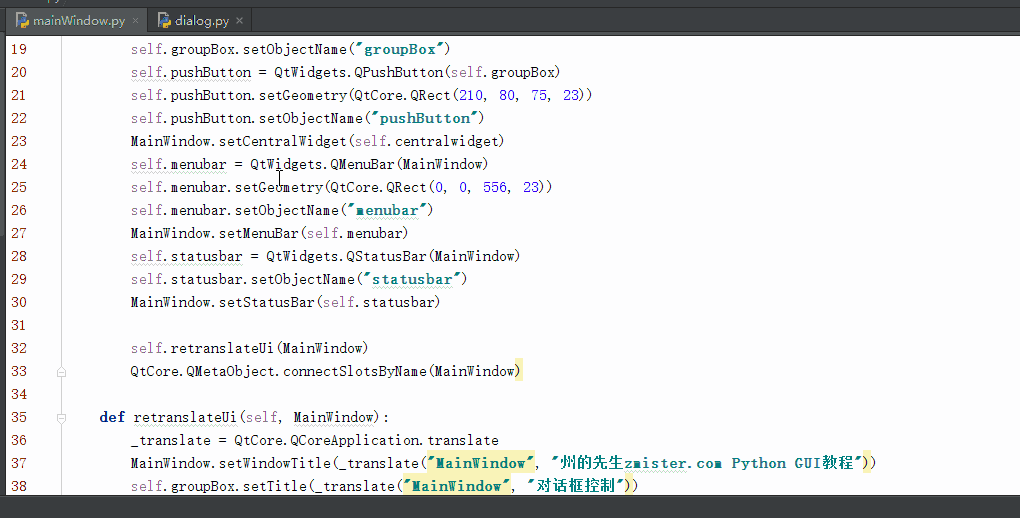
Task: Click the Python file icon on dialog.py tab
Action: tap(164, 21)
